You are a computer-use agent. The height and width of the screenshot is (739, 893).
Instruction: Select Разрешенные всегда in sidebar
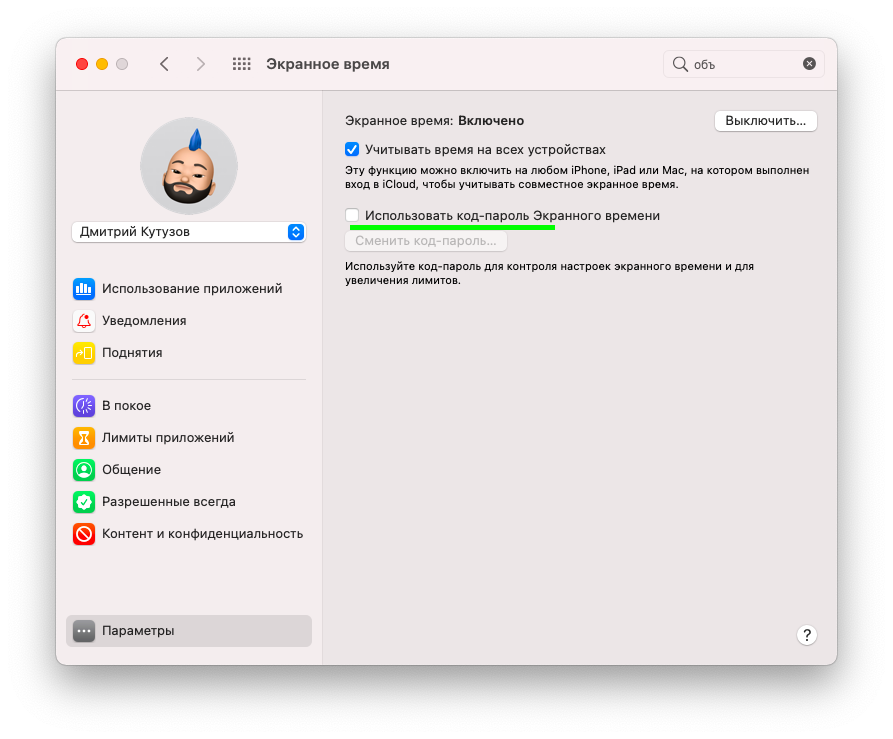[189, 502]
